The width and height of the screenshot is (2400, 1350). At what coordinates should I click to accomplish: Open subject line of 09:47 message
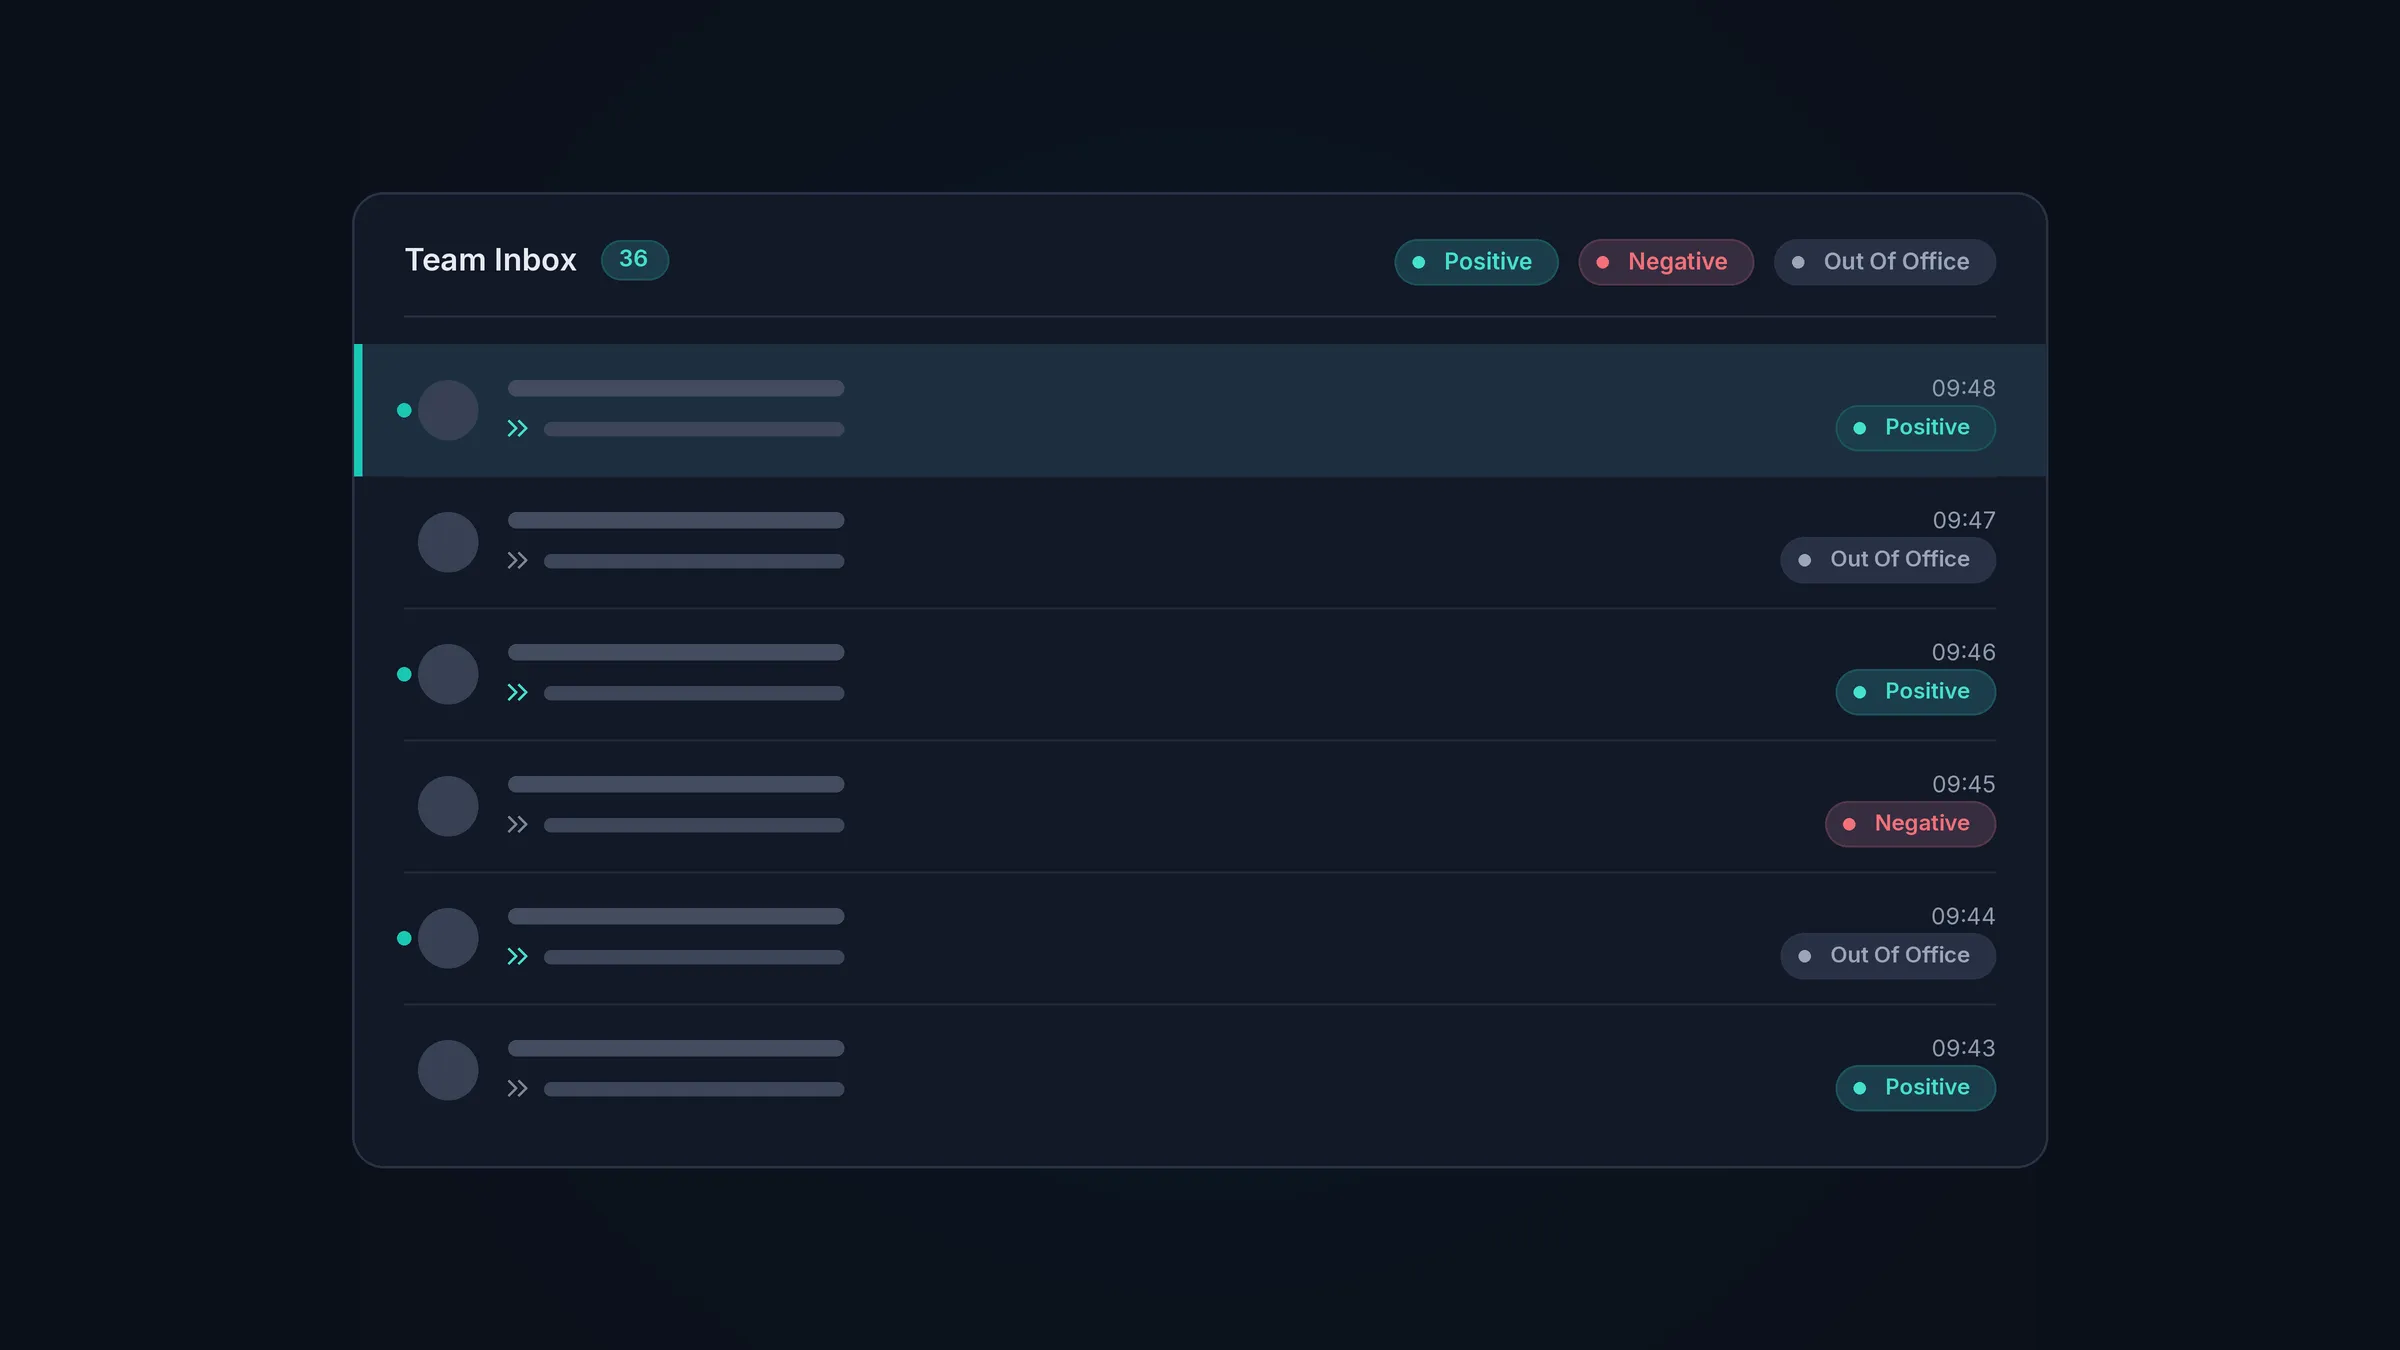tap(676, 520)
